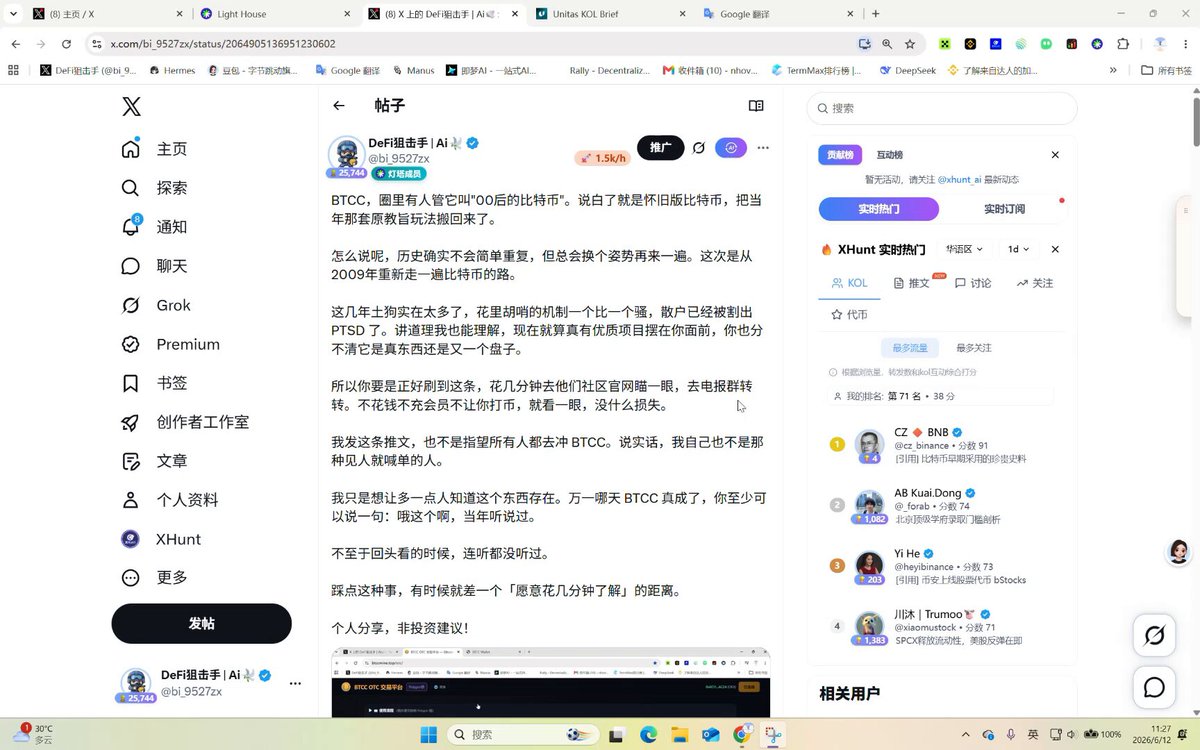The image size is (1200, 750).
Task: Open Grok in the sidebar
Action: point(156,305)
